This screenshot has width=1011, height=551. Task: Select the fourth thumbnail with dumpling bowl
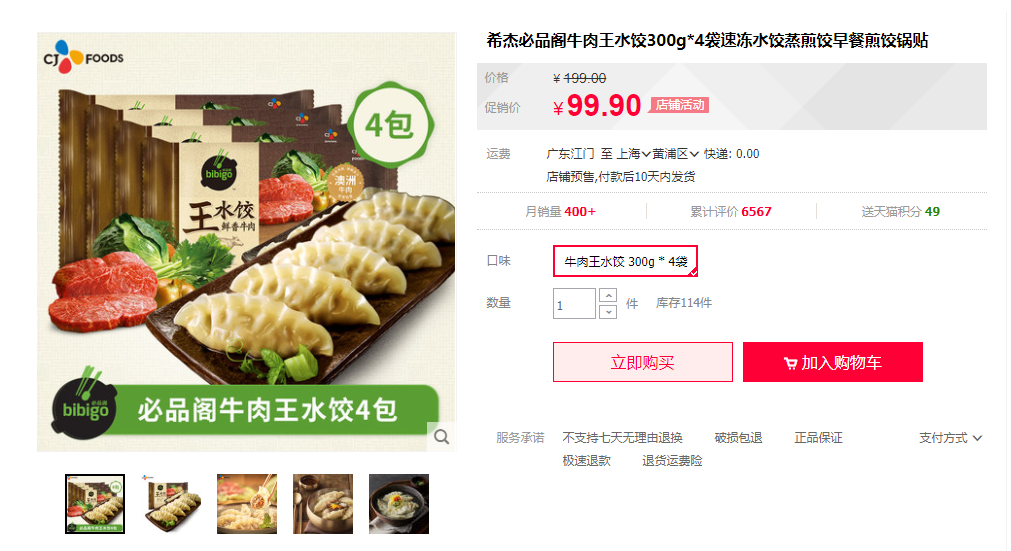coord(323,504)
